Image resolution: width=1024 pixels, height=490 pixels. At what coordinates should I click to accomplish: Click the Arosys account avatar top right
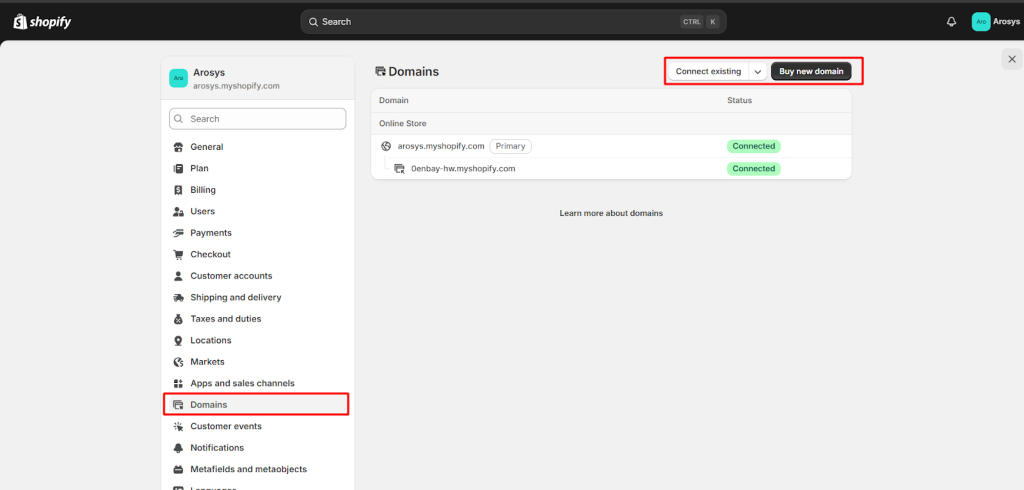(x=981, y=22)
